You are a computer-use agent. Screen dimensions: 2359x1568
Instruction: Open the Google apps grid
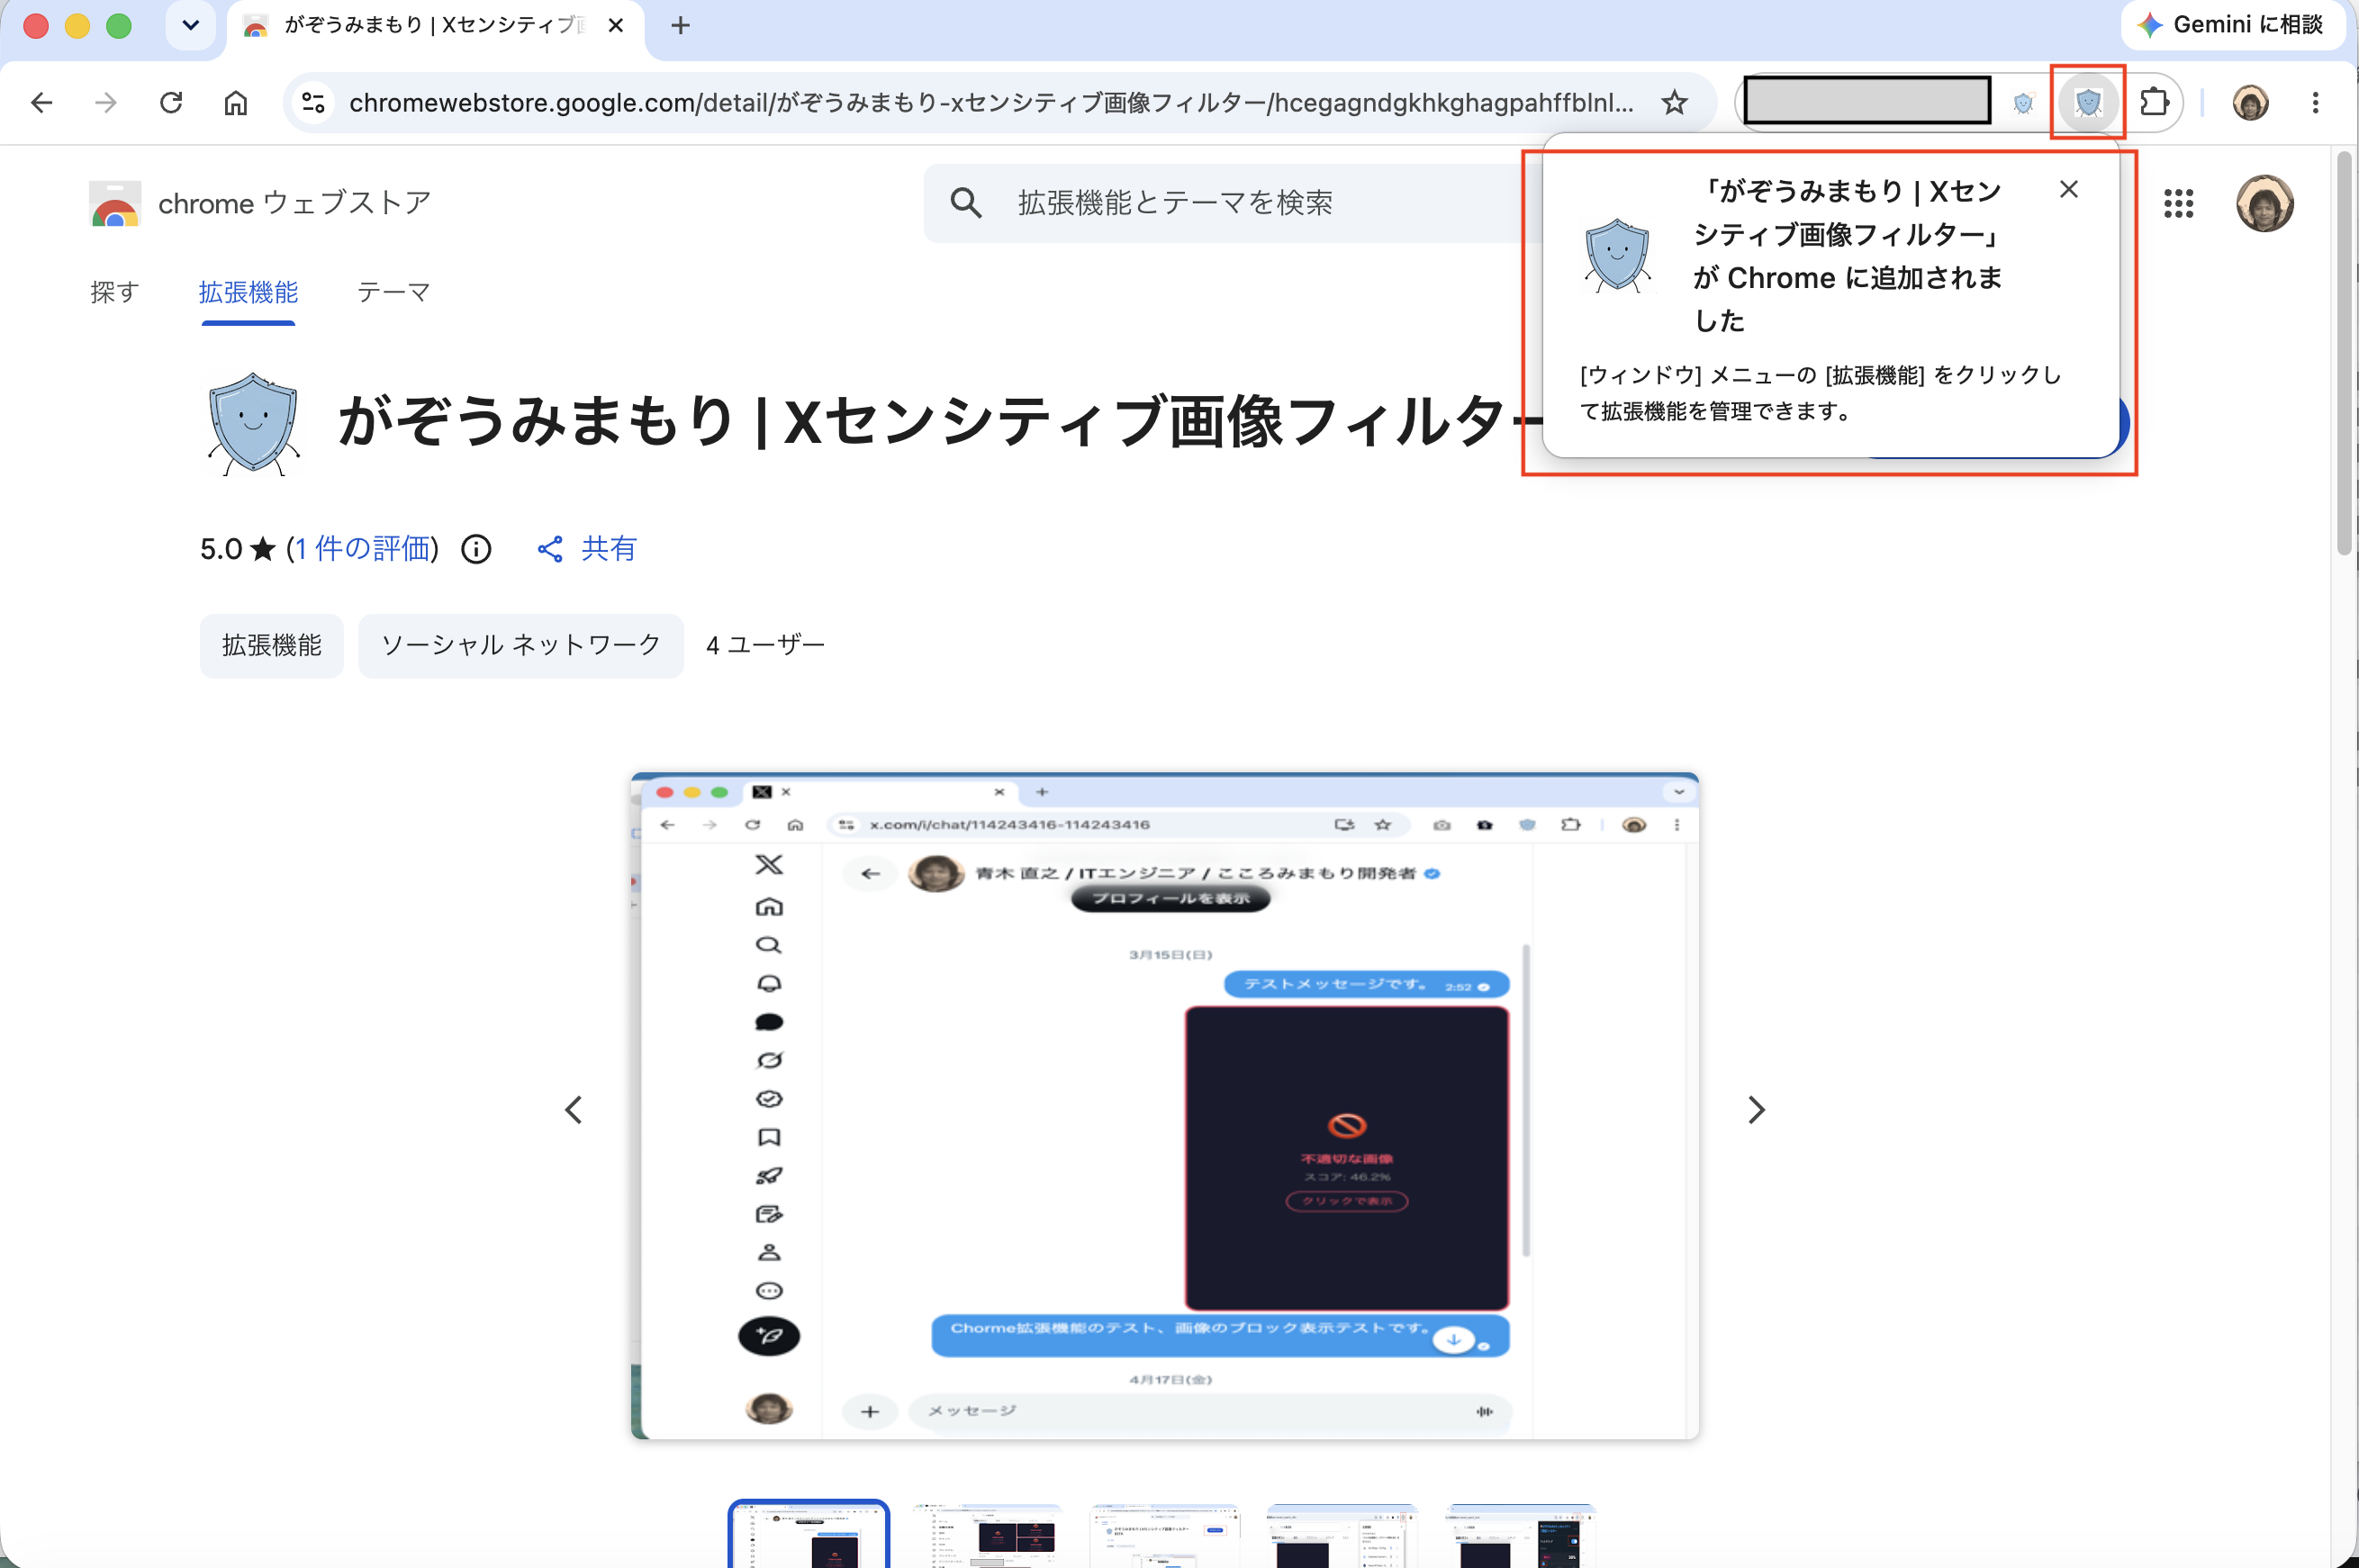pos(2178,203)
